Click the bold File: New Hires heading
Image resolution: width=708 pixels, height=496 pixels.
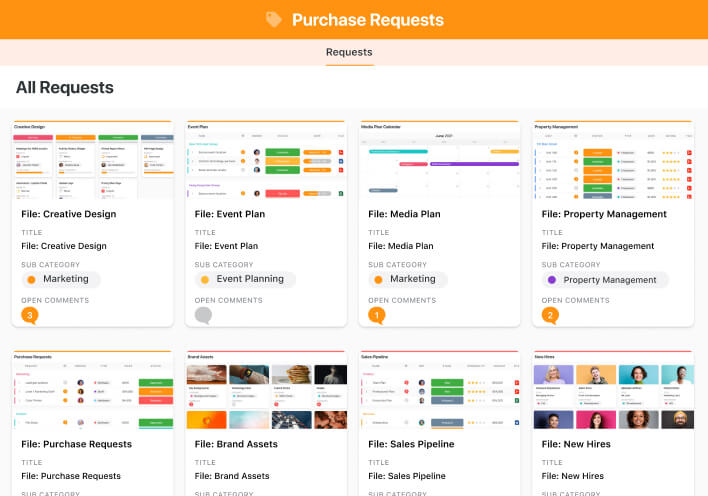pos(576,444)
